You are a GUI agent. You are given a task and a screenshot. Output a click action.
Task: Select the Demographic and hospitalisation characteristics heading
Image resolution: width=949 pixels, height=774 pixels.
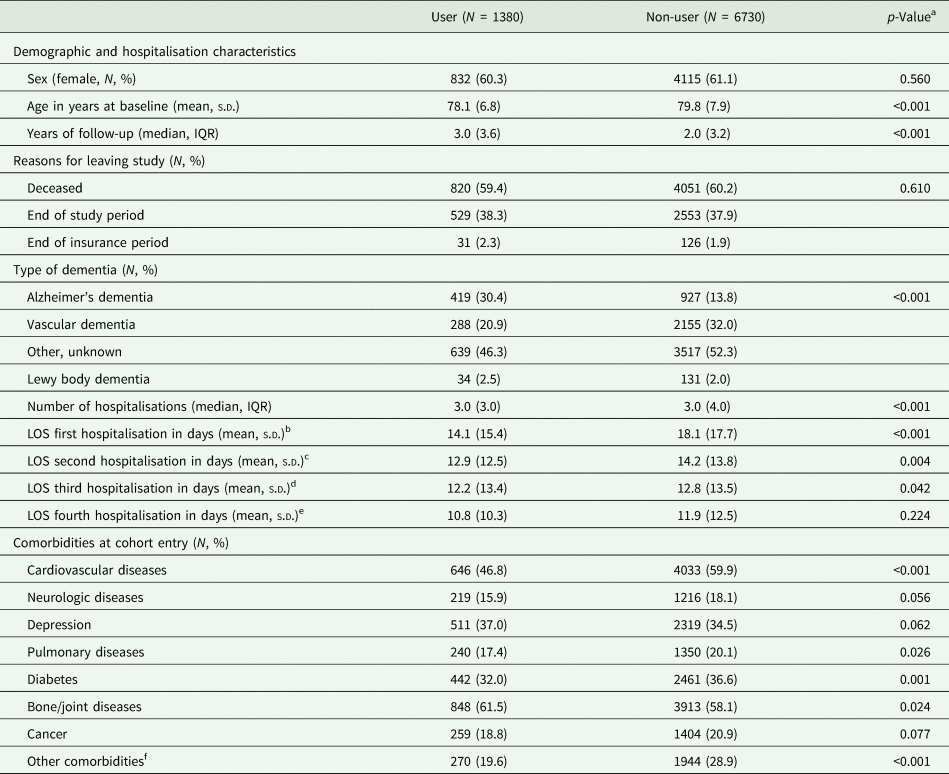point(152,50)
